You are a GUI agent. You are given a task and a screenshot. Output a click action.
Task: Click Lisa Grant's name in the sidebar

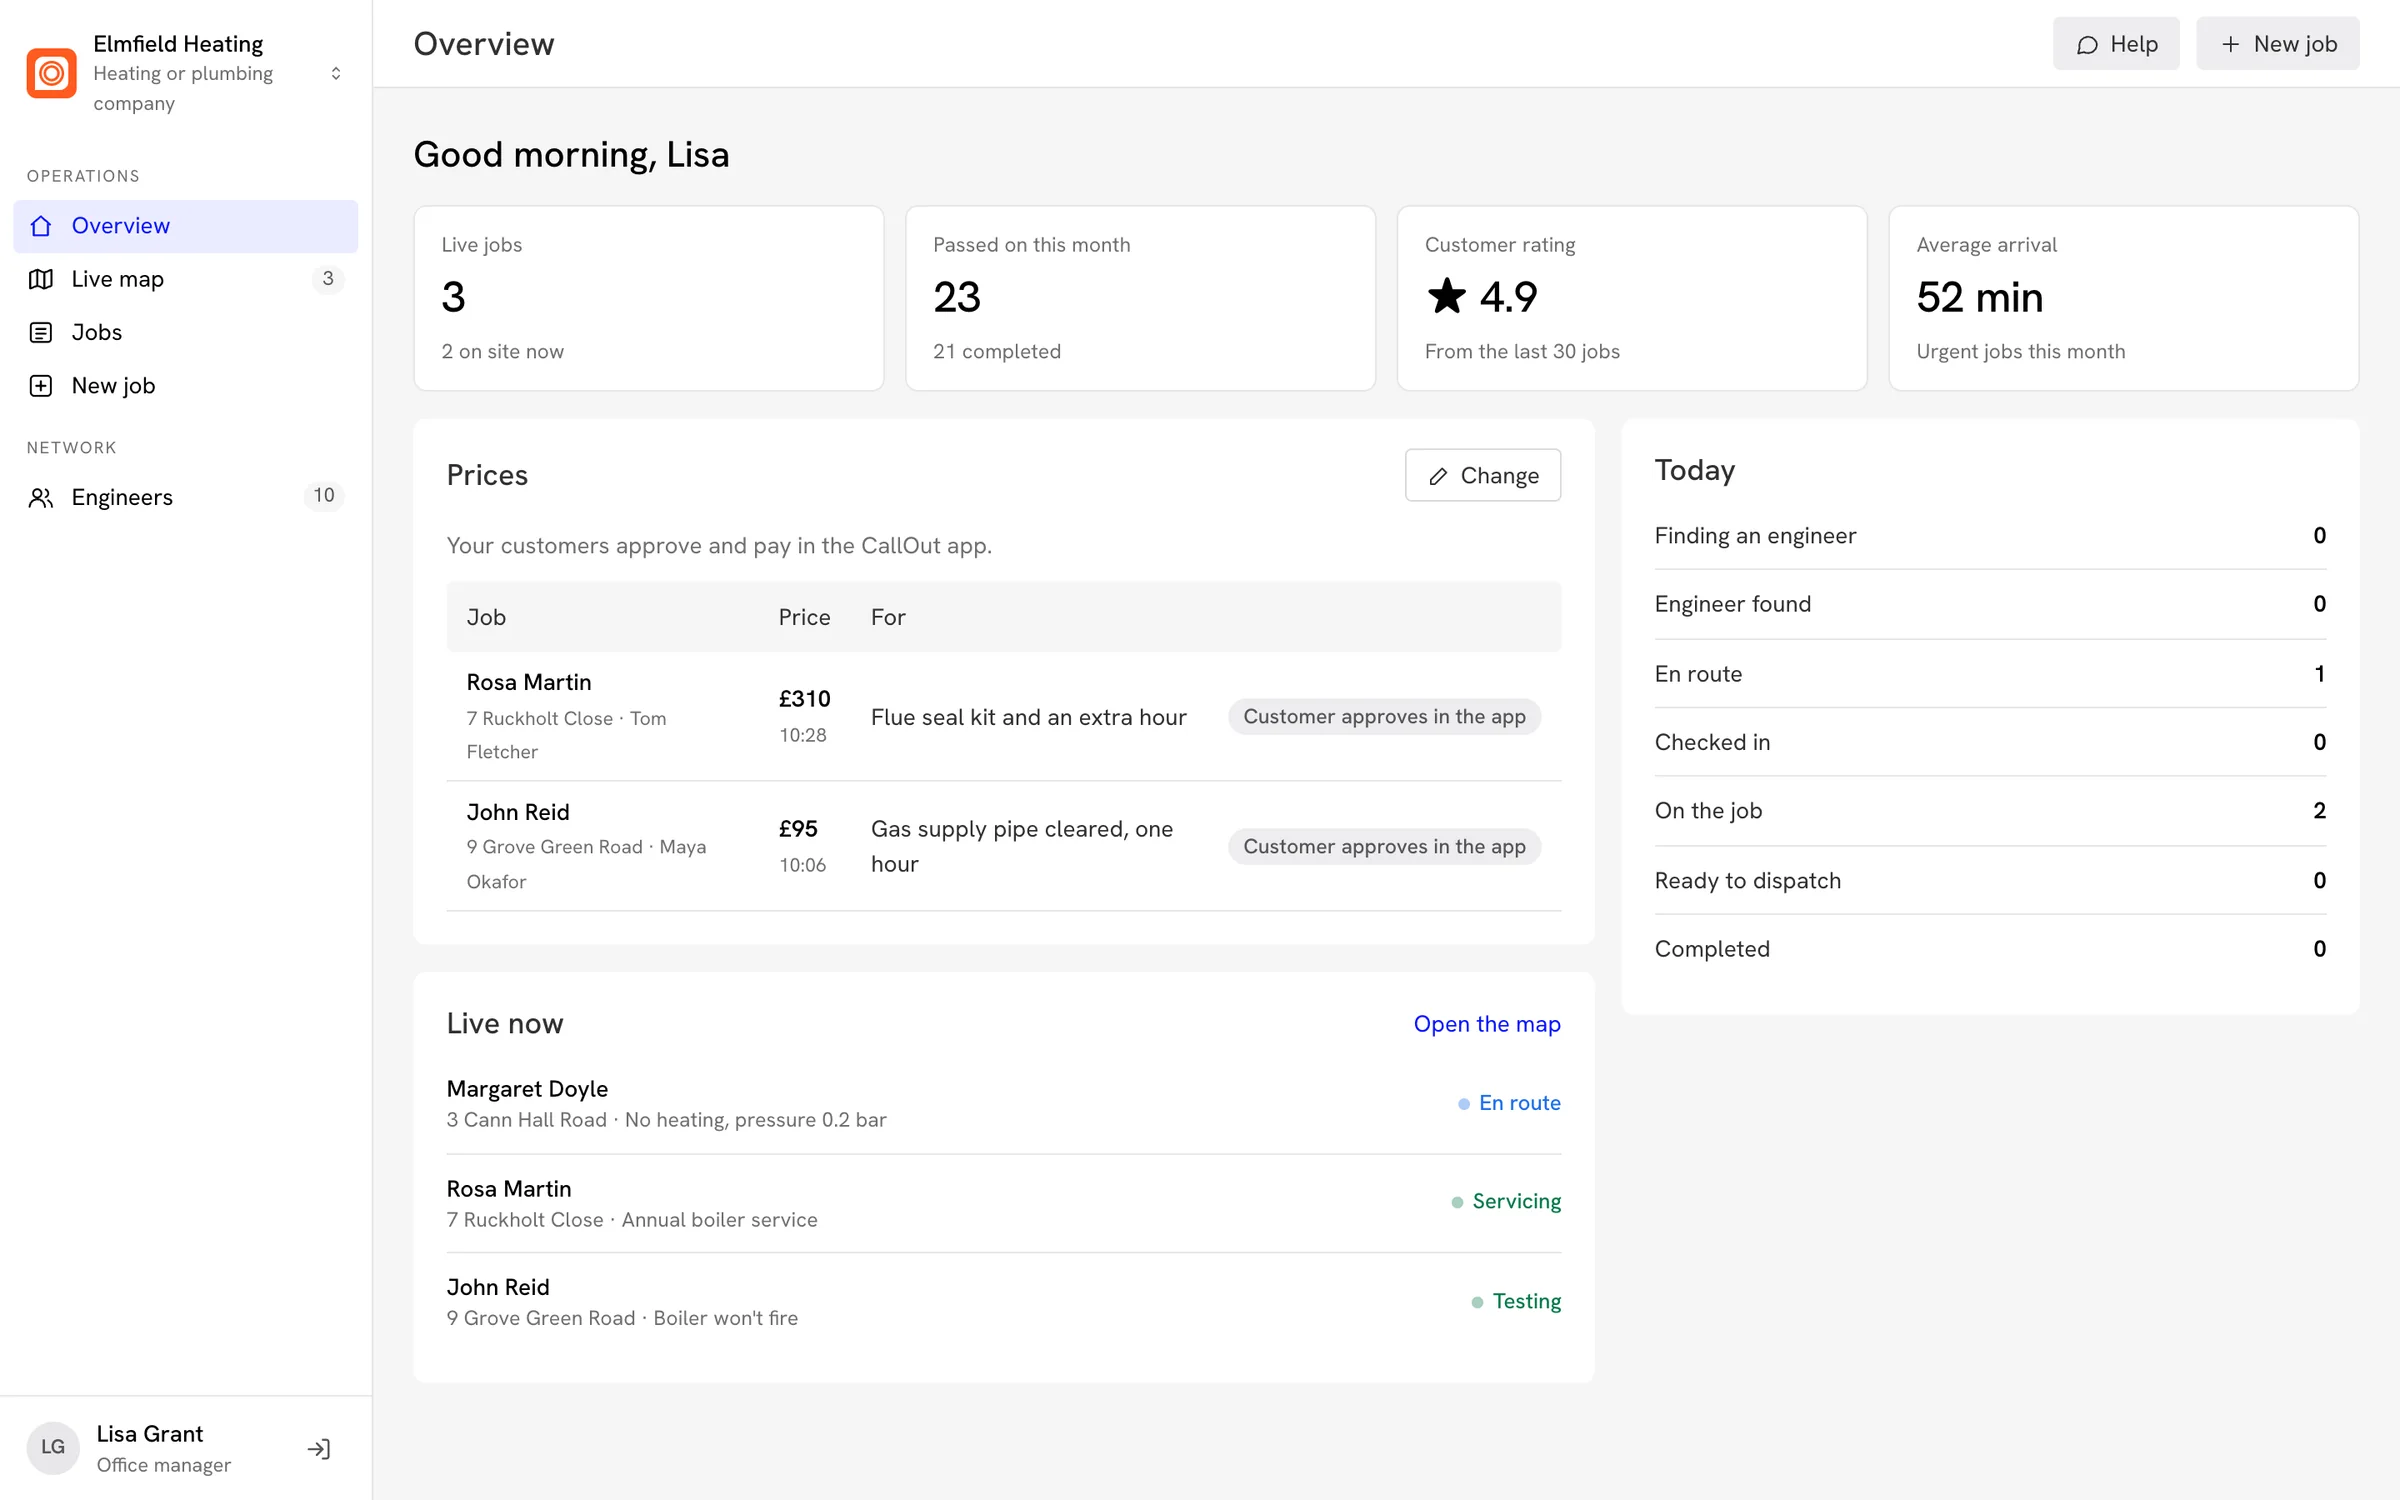point(150,1434)
